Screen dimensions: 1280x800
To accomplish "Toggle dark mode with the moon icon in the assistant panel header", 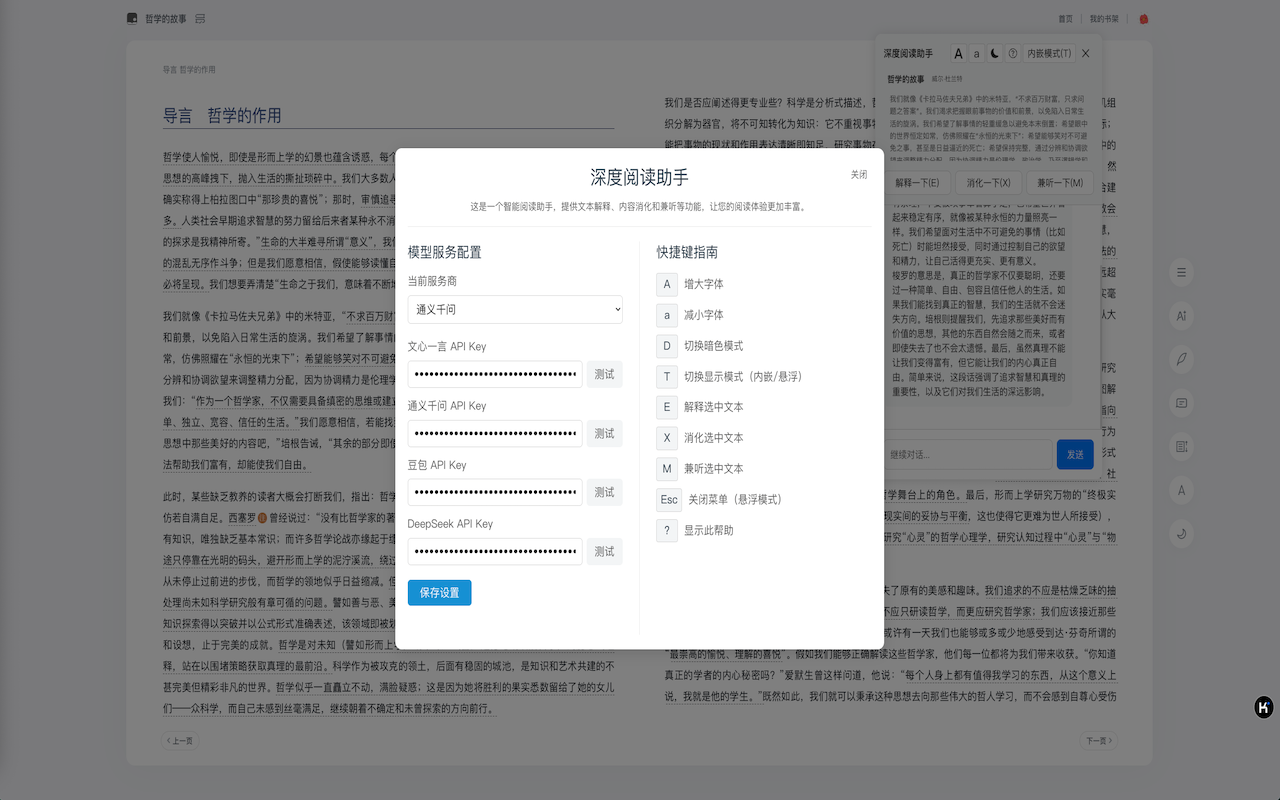I will click(995, 54).
